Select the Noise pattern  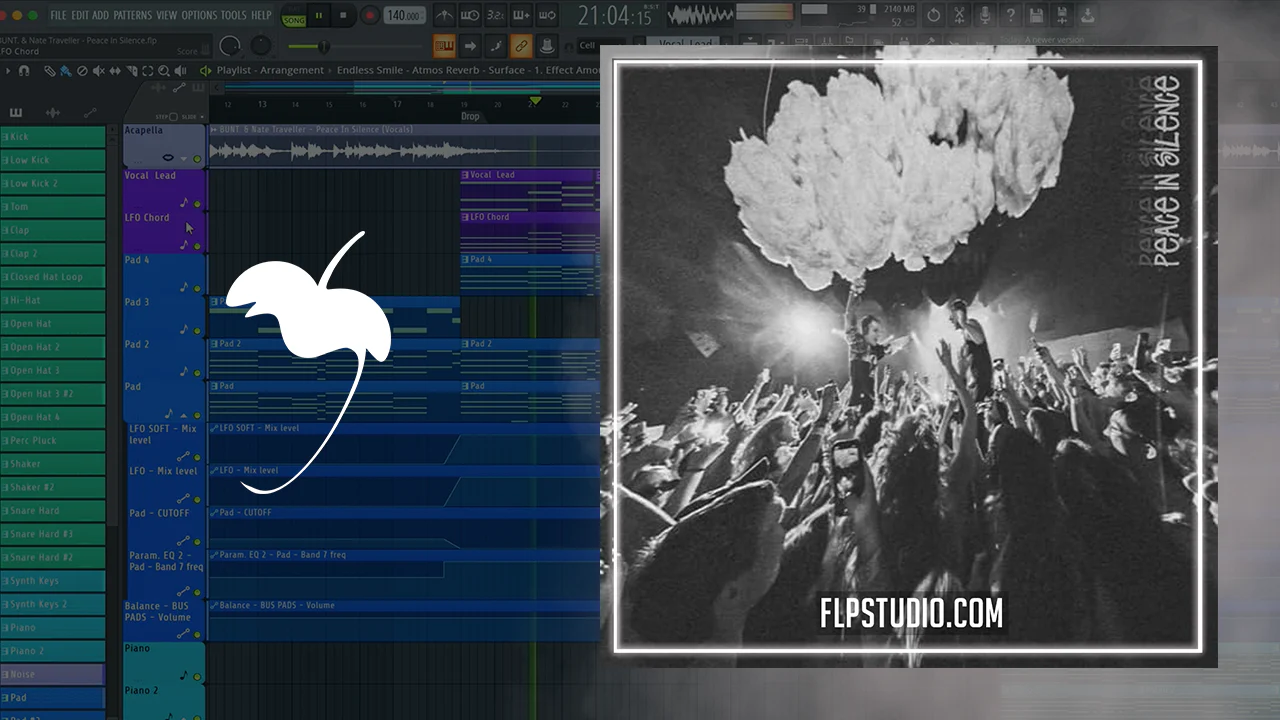coord(53,675)
